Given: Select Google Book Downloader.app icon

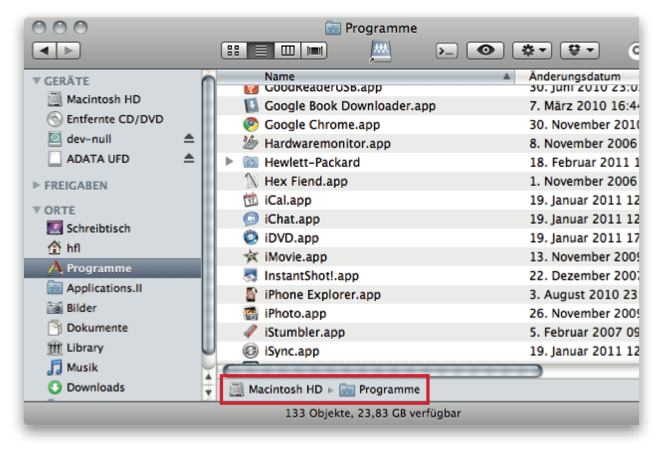Looking at the screenshot, I should tap(251, 105).
